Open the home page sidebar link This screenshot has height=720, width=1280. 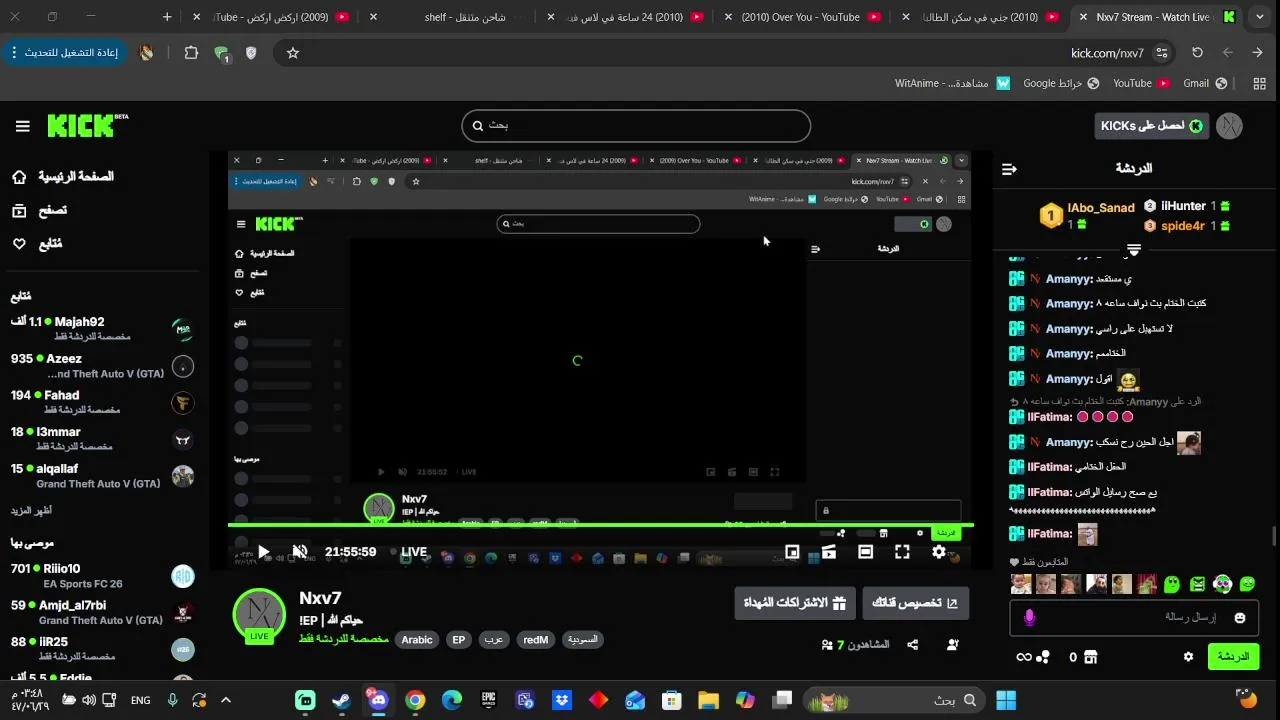pos(62,177)
